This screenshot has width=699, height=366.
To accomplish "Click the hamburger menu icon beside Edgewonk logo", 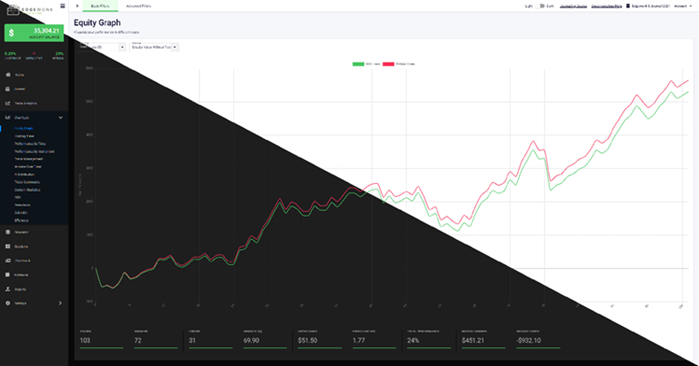I will coord(62,6).
